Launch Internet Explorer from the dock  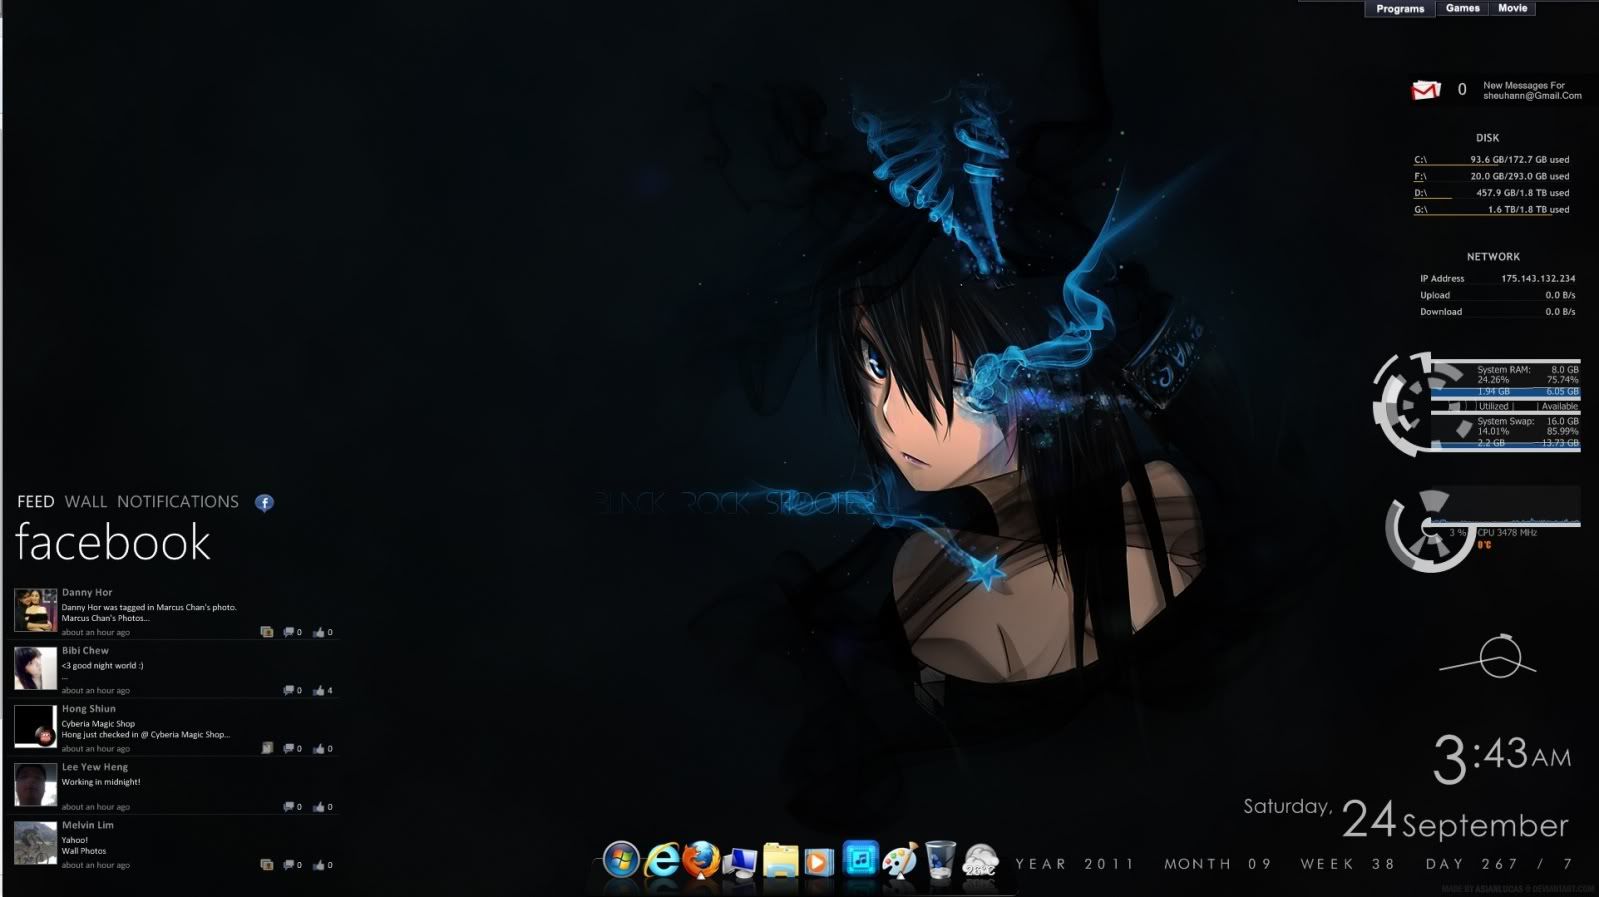(x=661, y=860)
